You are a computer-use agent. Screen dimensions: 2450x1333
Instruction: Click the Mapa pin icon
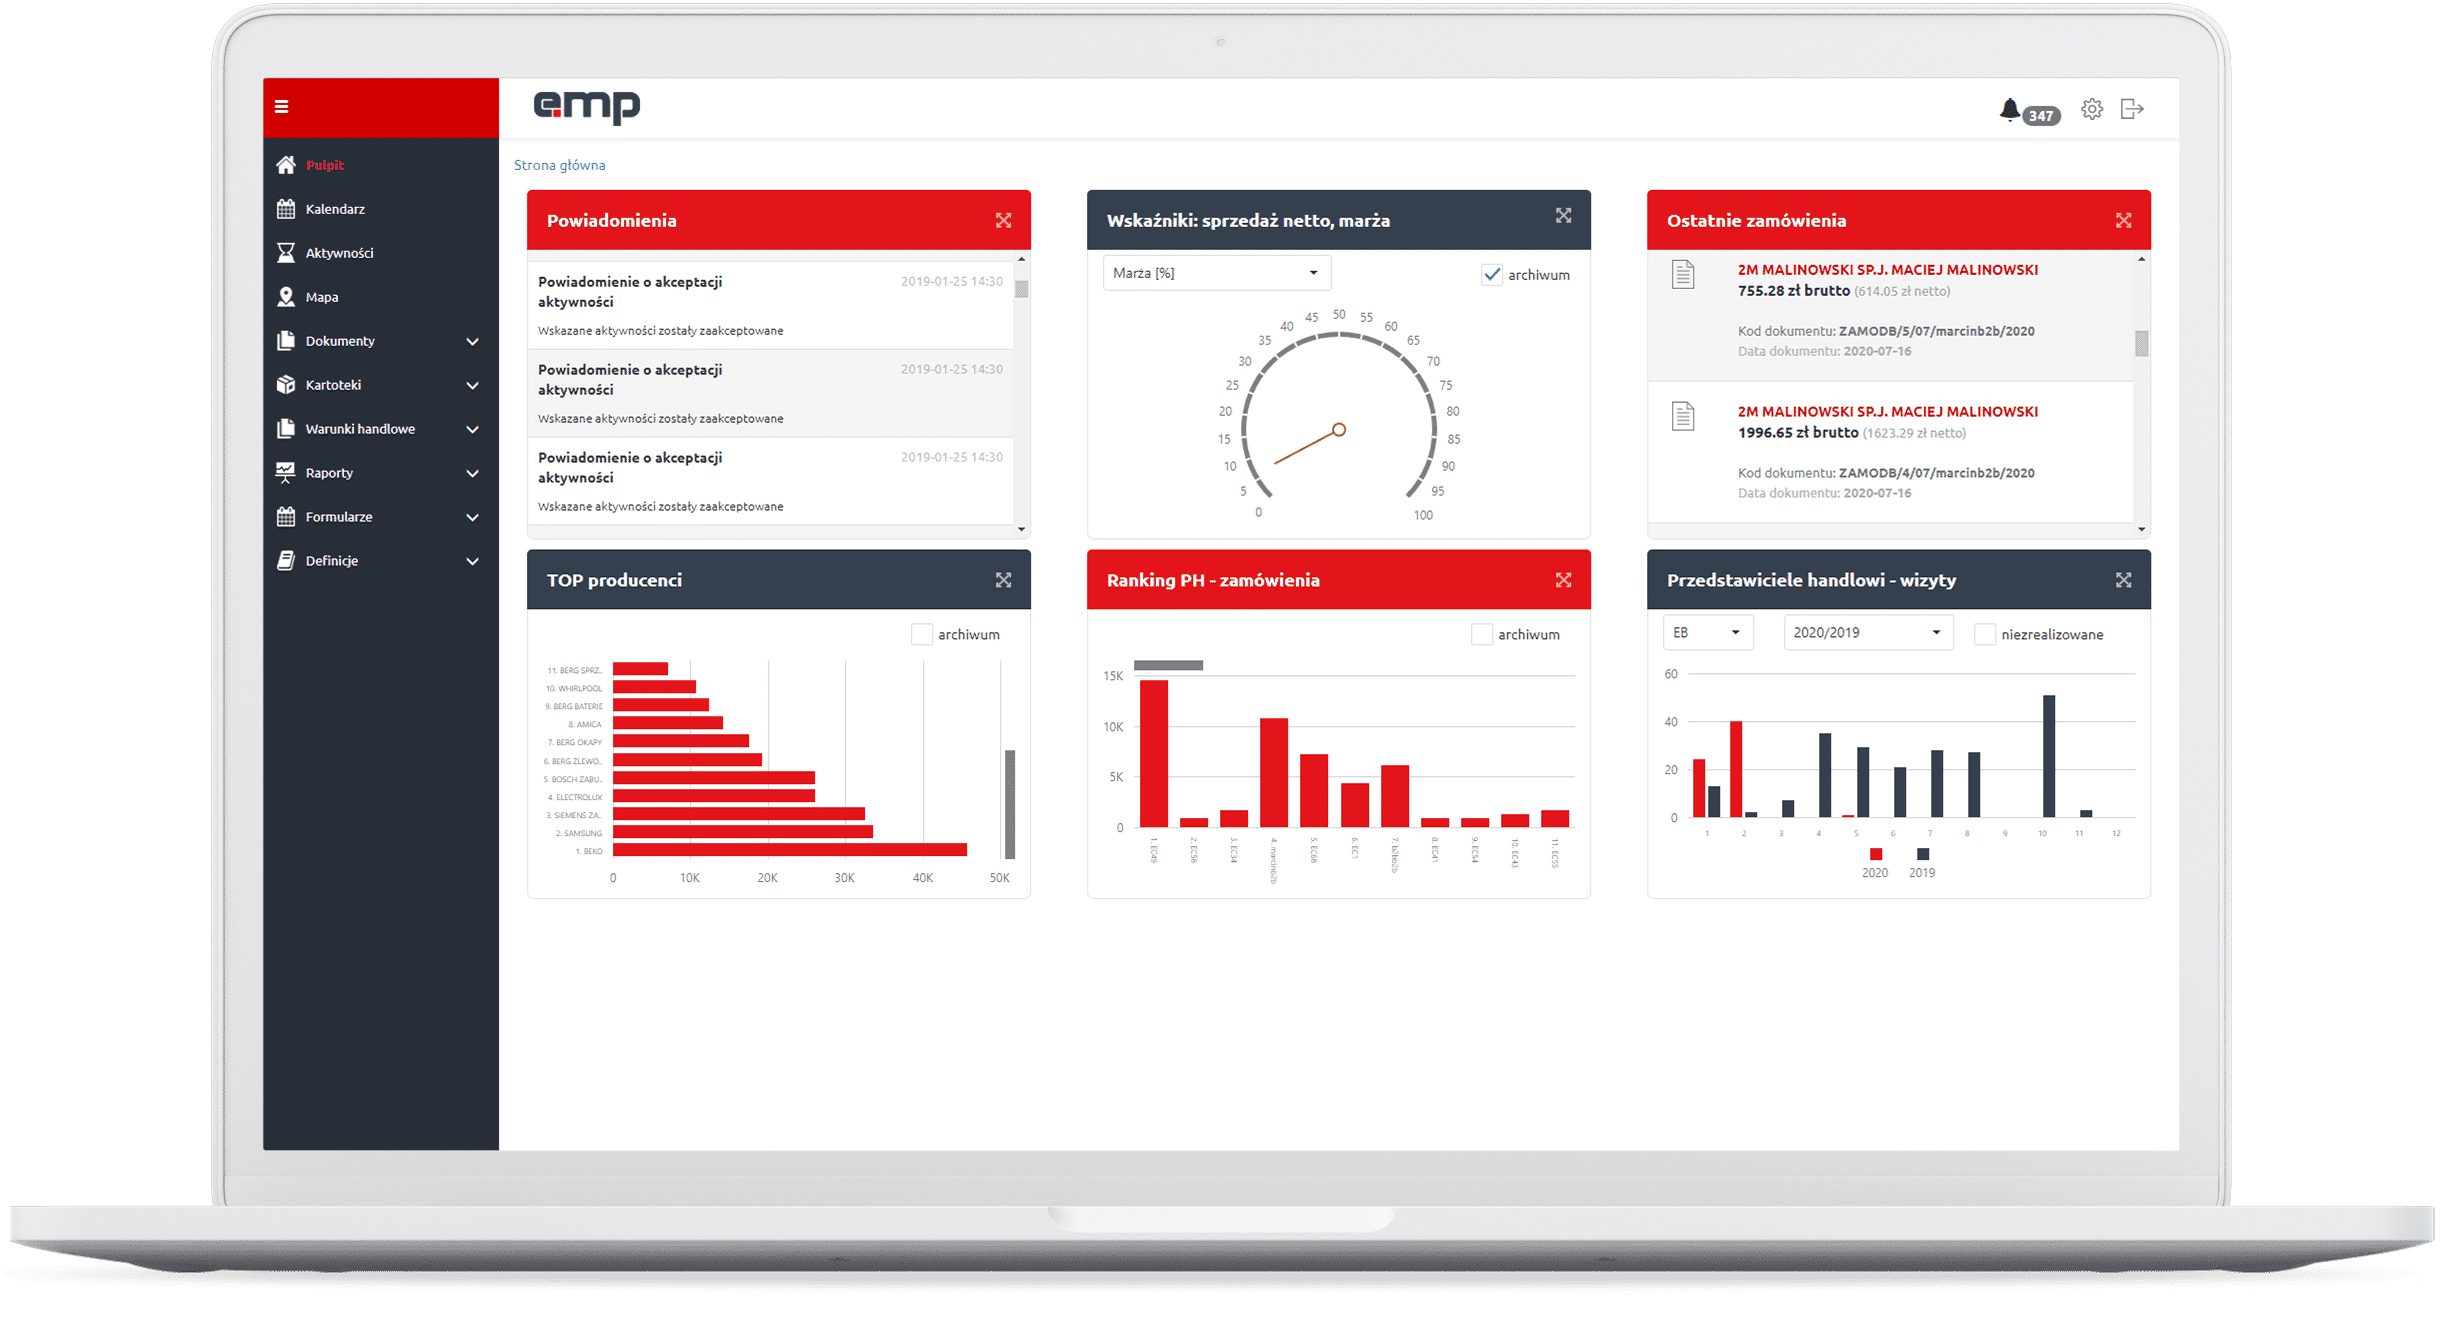coord(286,297)
